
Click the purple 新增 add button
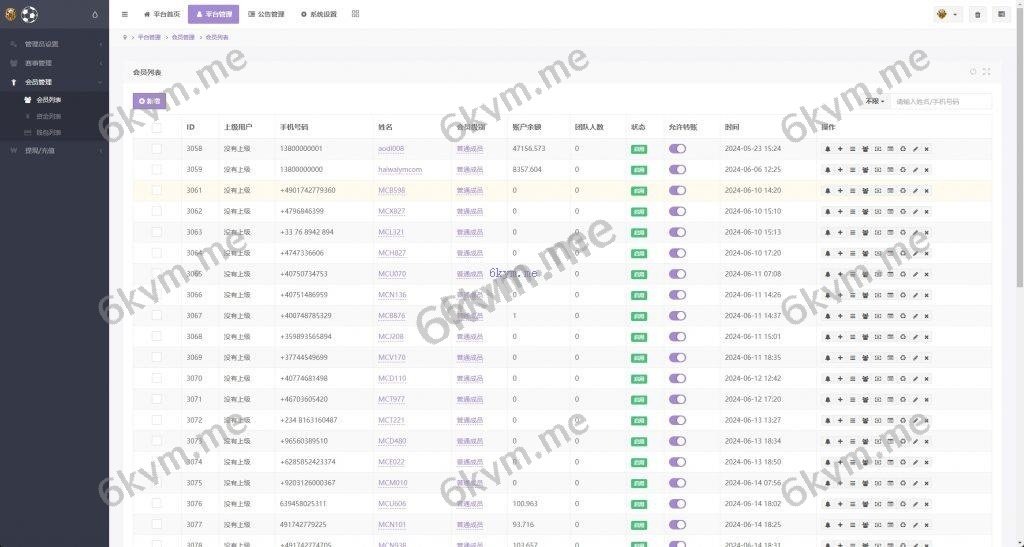coord(150,101)
